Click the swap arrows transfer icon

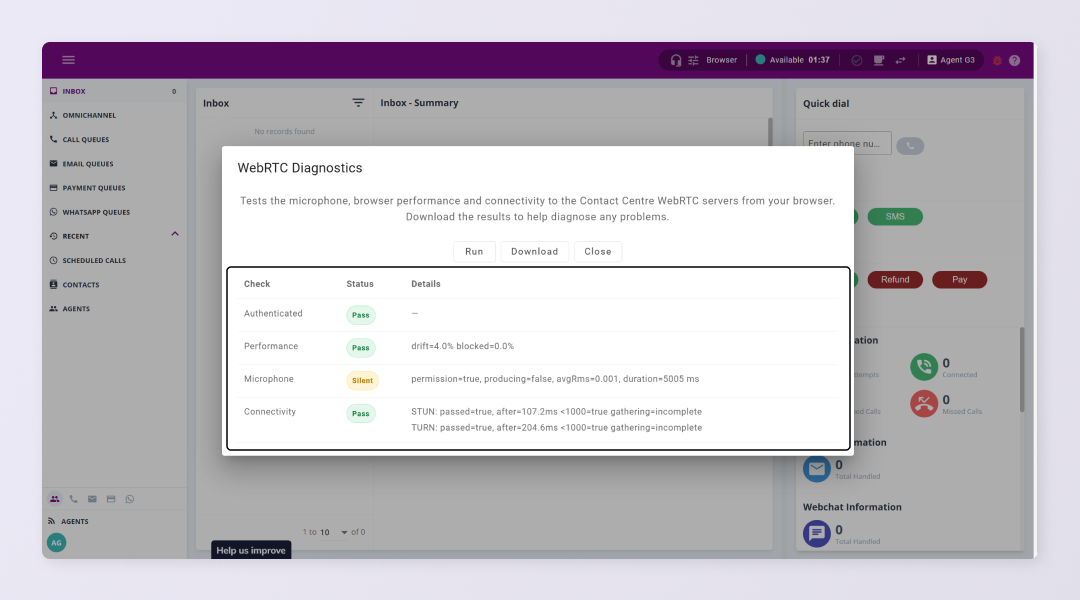click(900, 60)
